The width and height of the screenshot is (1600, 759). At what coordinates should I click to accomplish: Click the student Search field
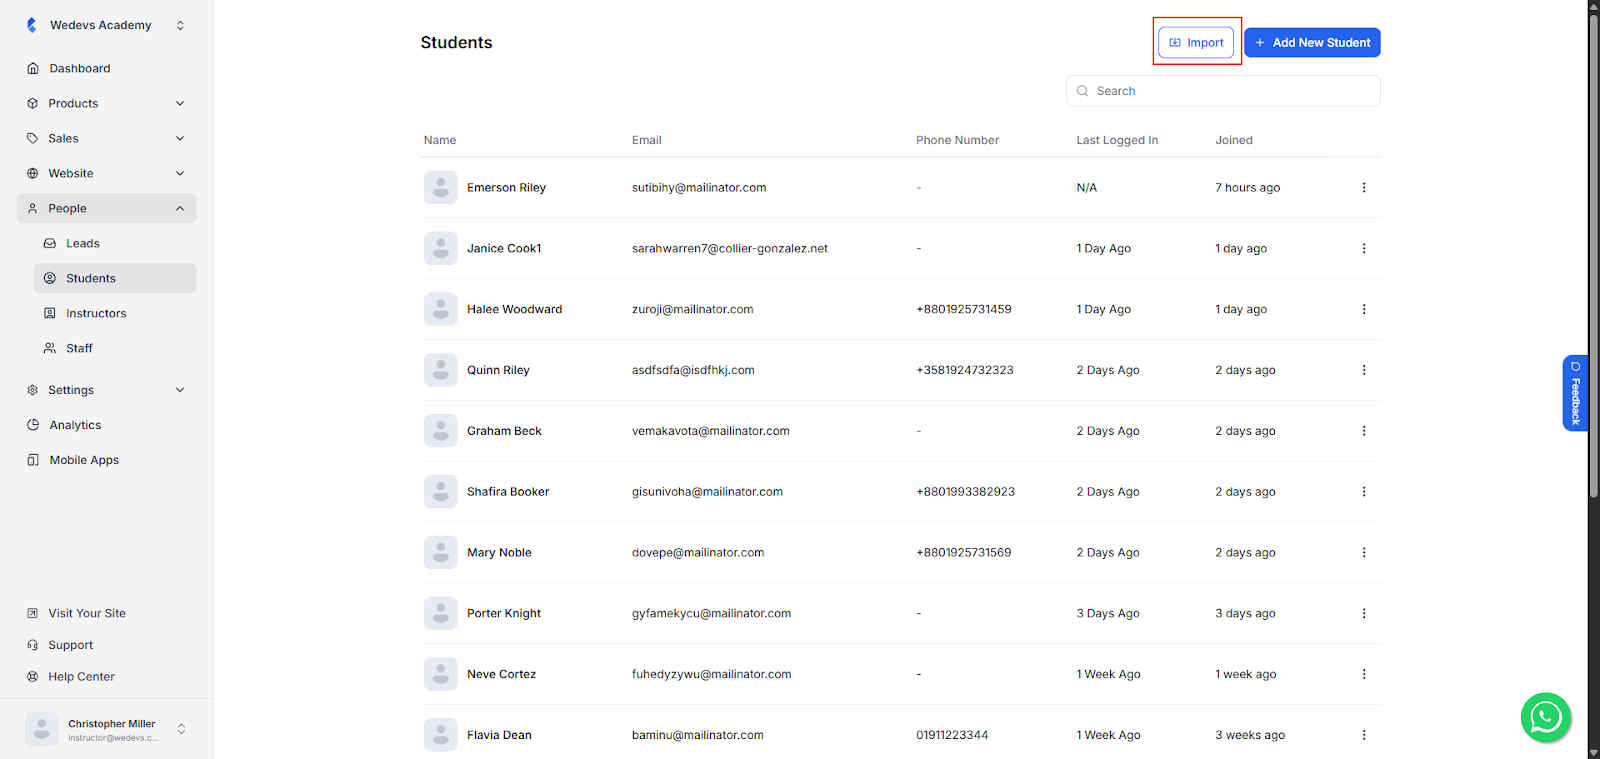pyautogui.click(x=1223, y=91)
